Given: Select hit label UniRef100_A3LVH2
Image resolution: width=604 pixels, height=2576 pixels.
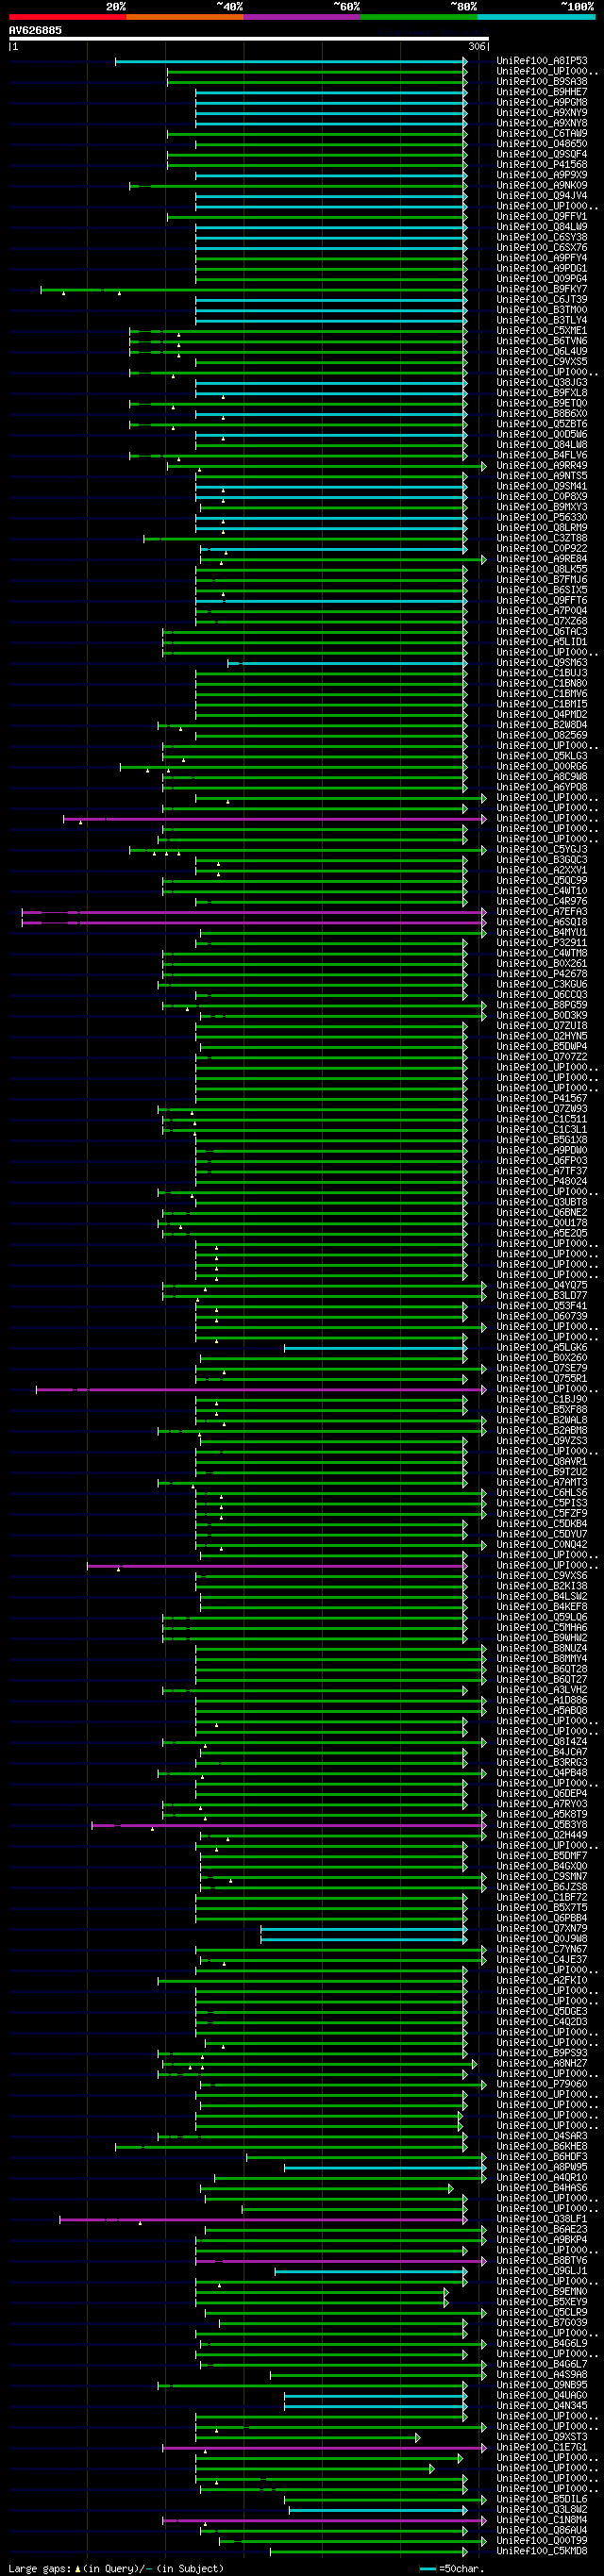Looking at the screenshot, I should point(542,1689).
